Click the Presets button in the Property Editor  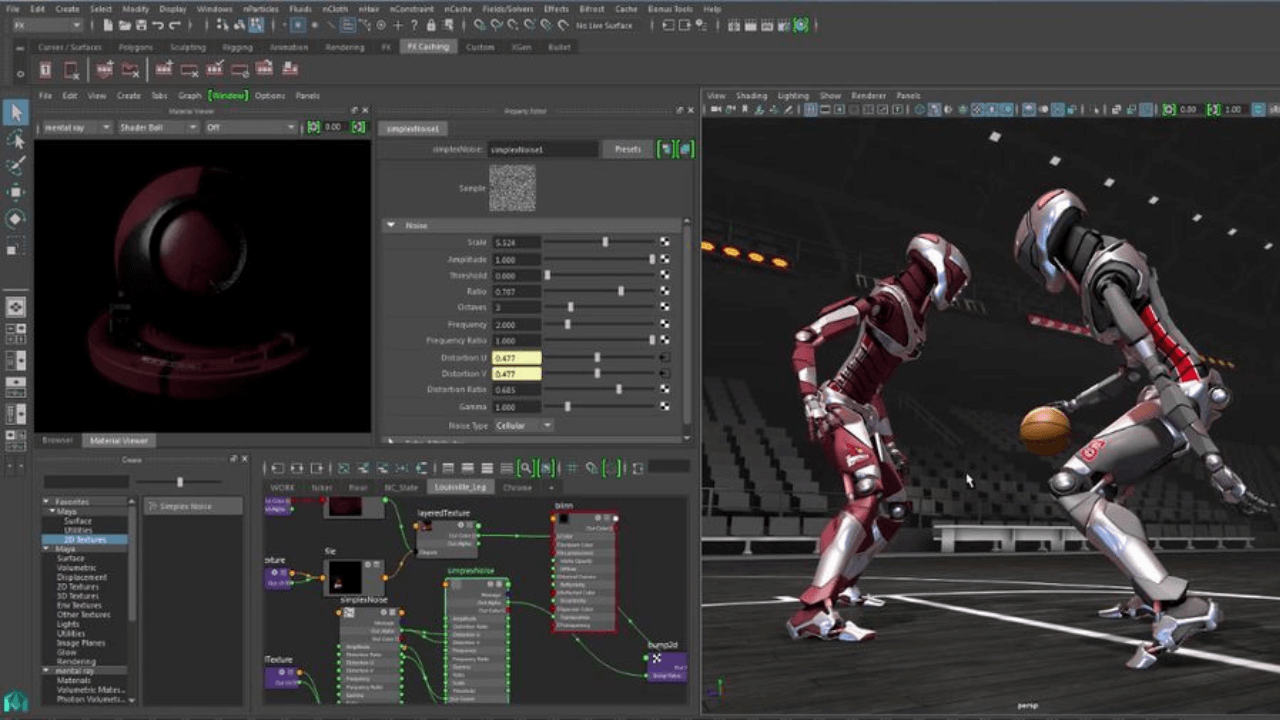point(627,148)
